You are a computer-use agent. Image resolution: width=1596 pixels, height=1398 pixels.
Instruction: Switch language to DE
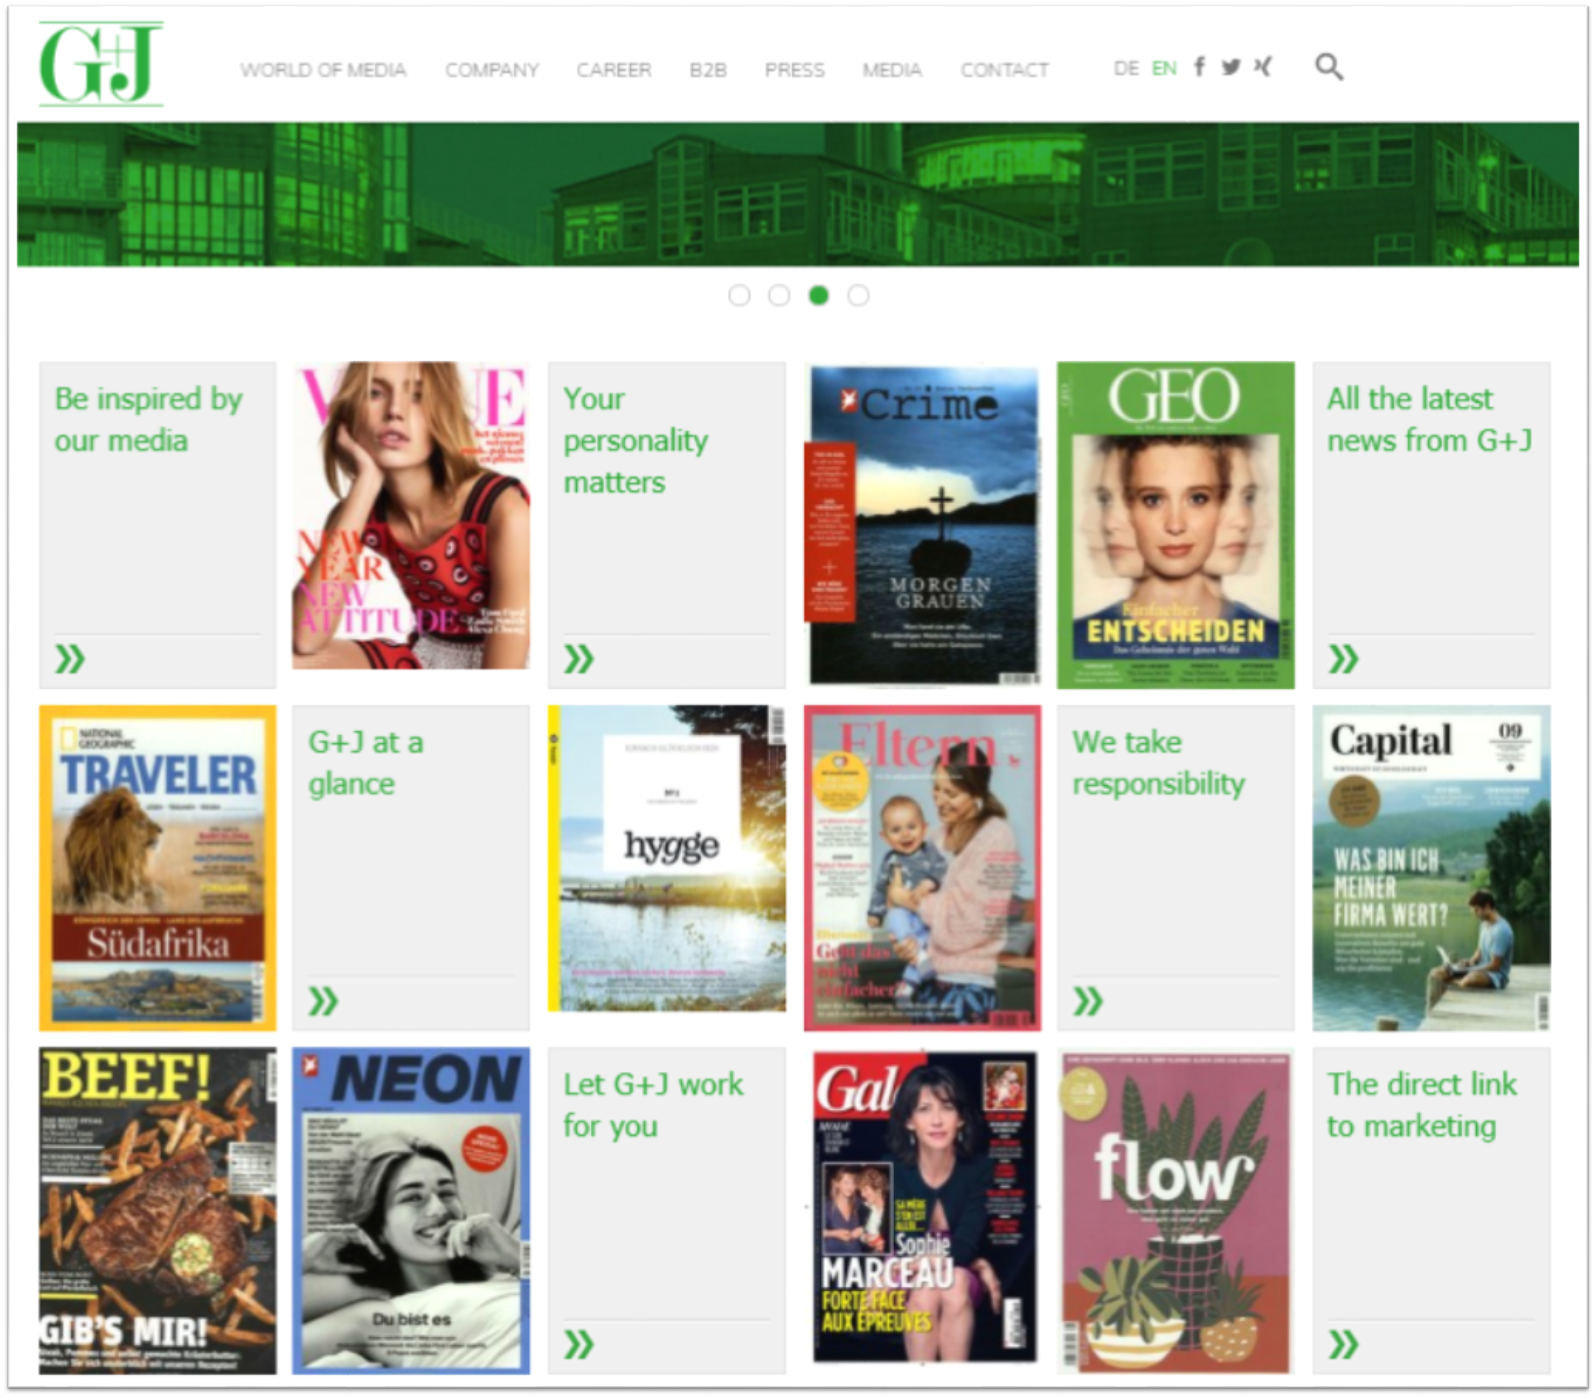pyautogui.click(x=1125, y=68)
